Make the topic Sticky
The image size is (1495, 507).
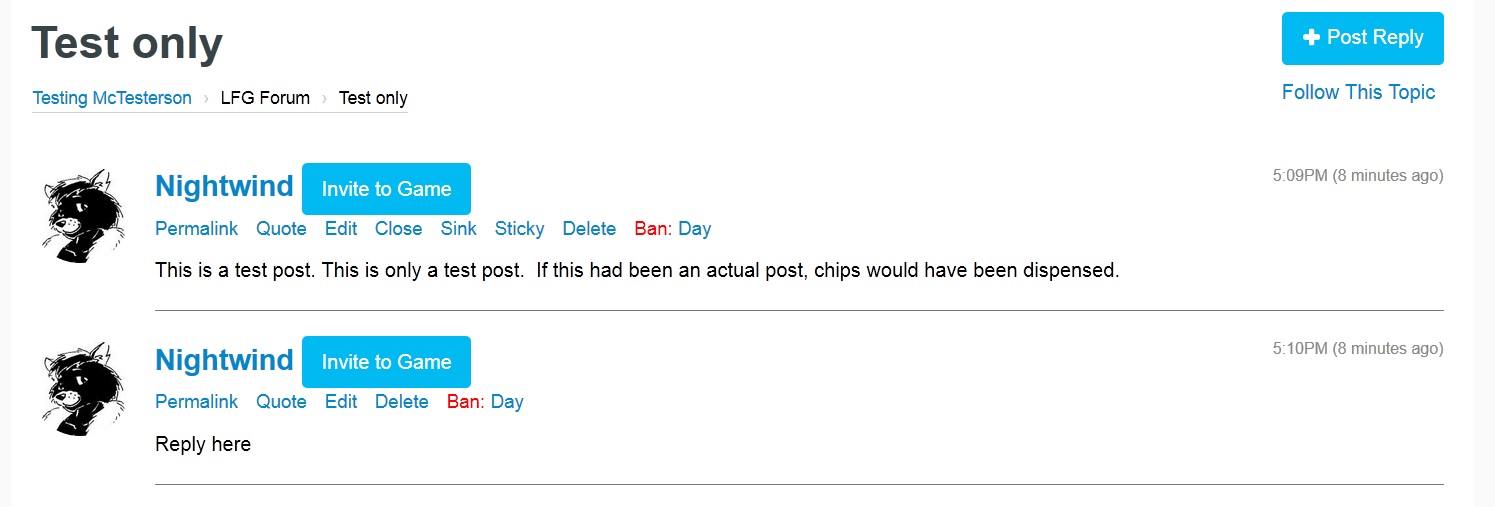click(x=519, y=229)
